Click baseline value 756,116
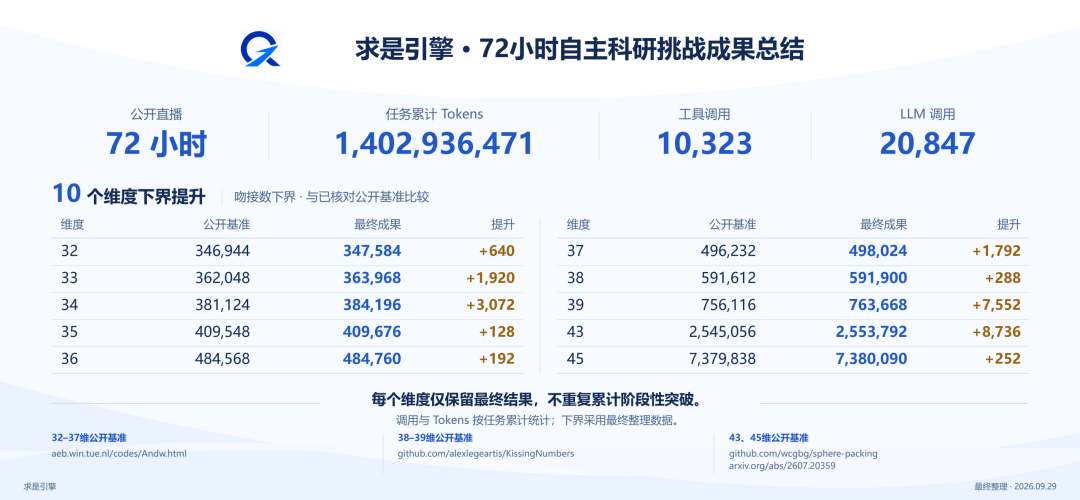The width and height of the screenshot is (1080, 500). (729, 305)
